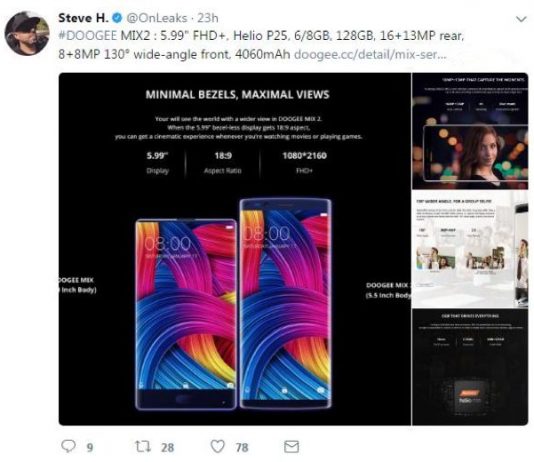534x462 pixels.
Task: Open the Minimal Bezels main image
Action: (x=235, y=249)
